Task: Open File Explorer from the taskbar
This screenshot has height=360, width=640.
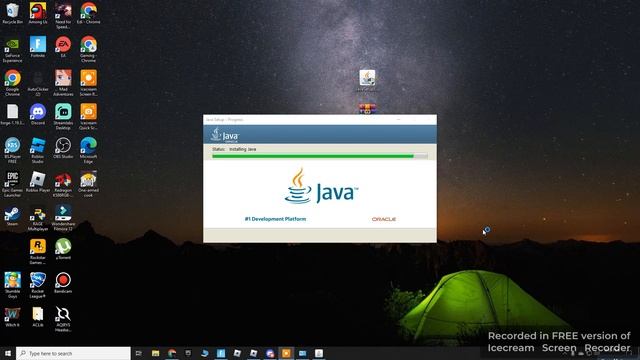Action: pos(156,353)
